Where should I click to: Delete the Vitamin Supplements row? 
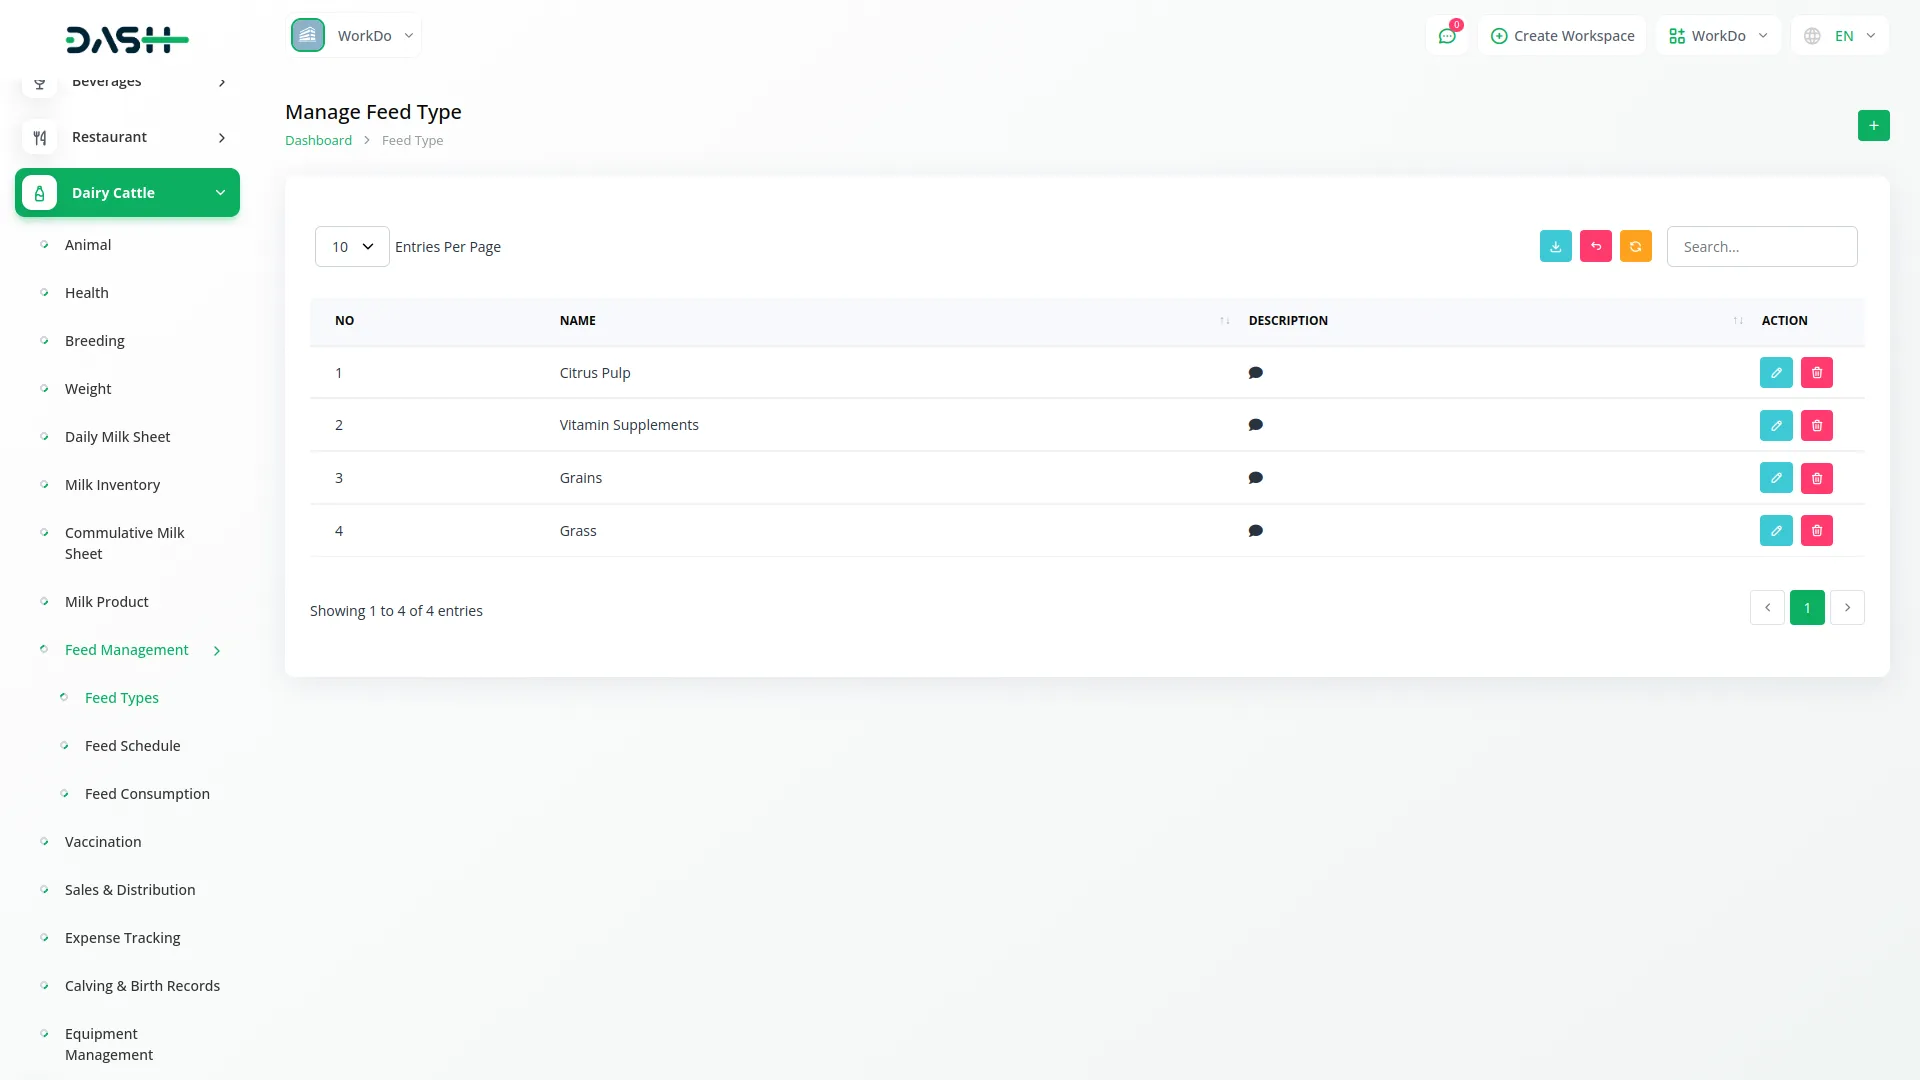(x=1816, y=426)
